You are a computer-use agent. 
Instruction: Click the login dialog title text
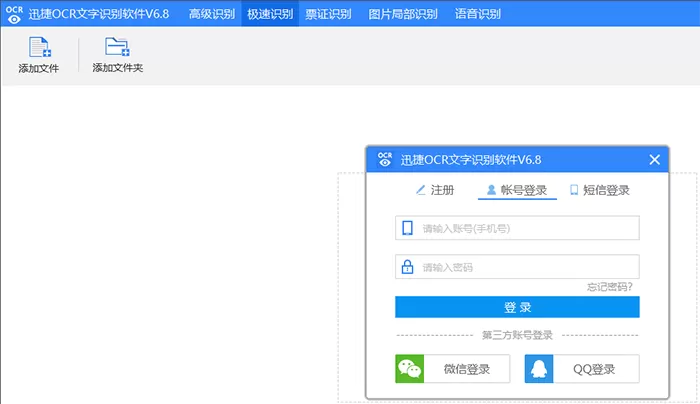(471, 160)
